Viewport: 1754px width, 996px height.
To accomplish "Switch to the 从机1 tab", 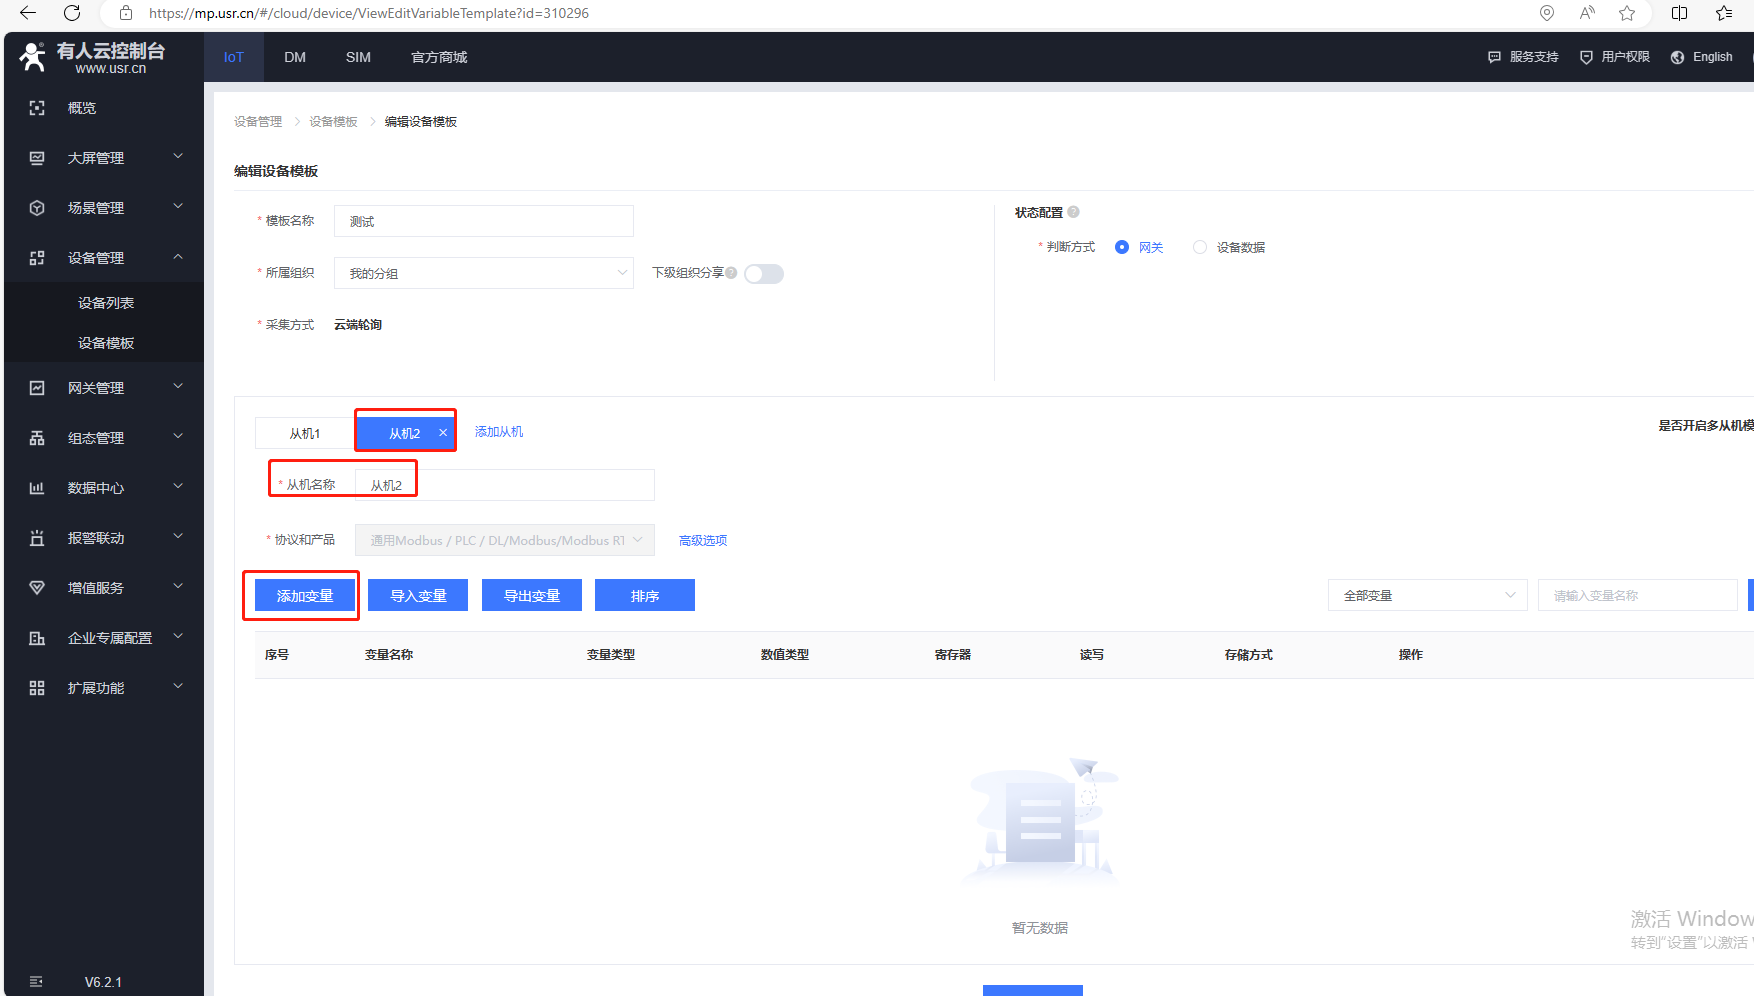I will point(305,433).
